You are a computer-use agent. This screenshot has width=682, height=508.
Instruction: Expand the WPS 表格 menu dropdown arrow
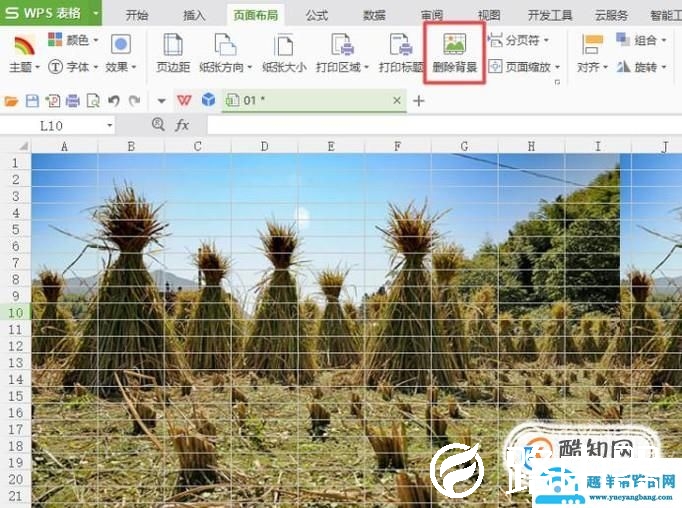95,13
